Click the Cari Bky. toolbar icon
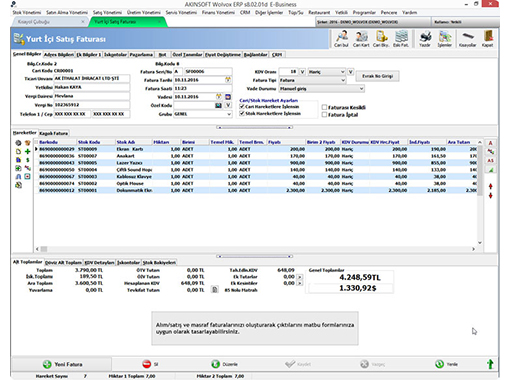Viewport: 510px width, 380px height. tap(381, 38)
